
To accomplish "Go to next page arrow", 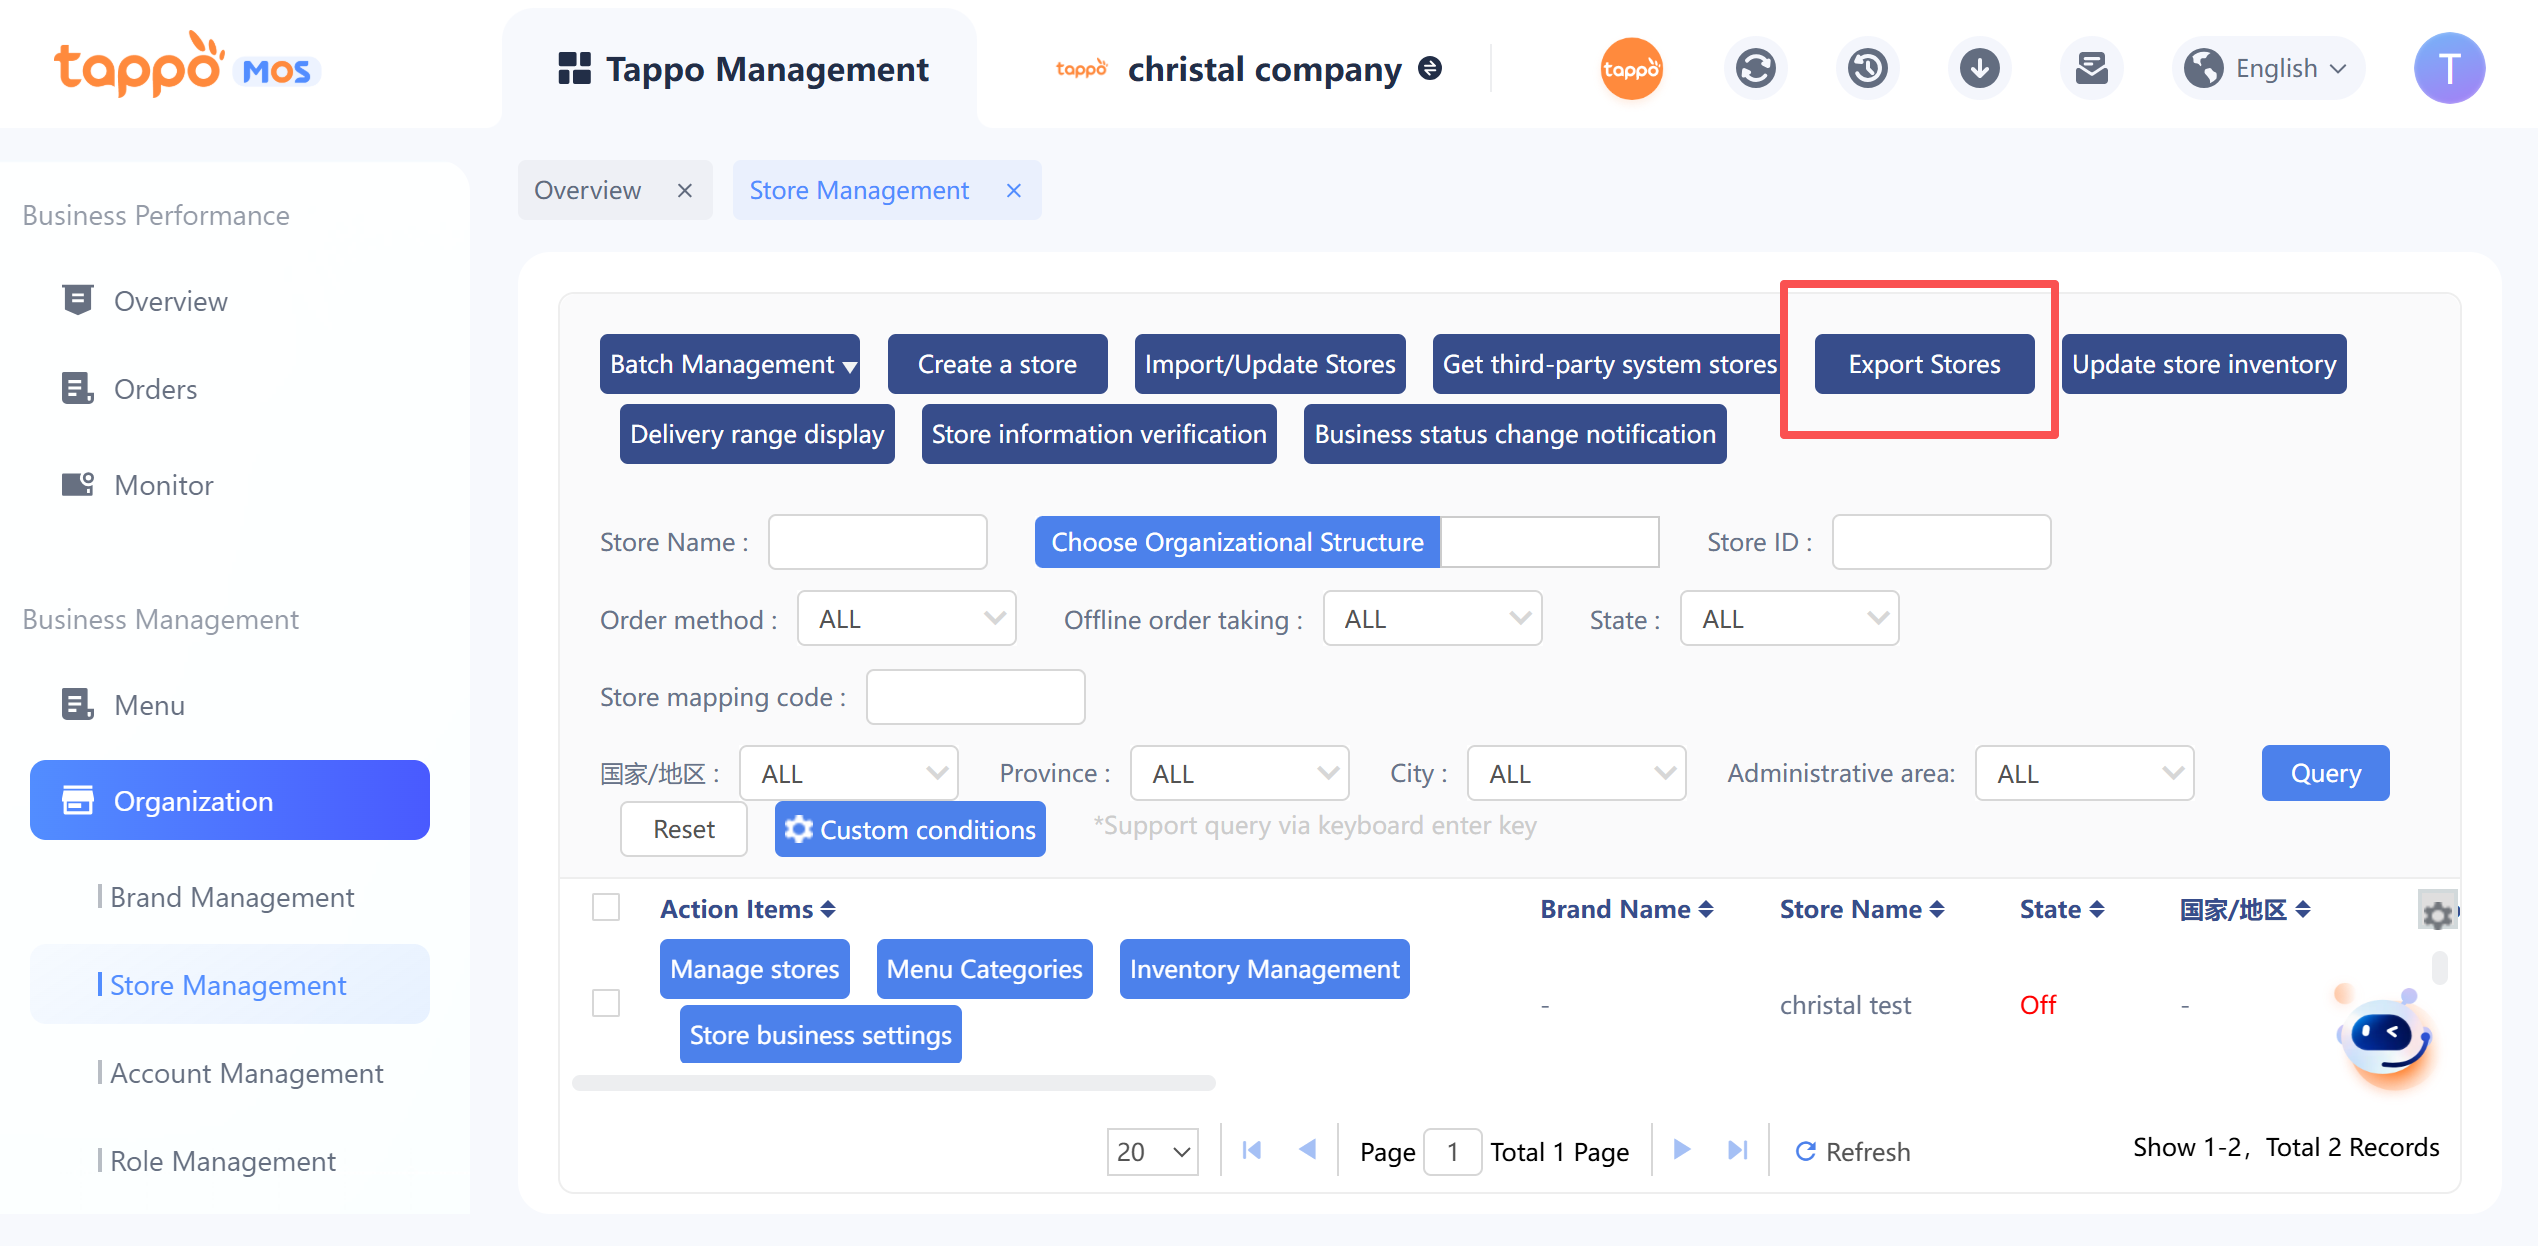I will tap(1682, 1150).
